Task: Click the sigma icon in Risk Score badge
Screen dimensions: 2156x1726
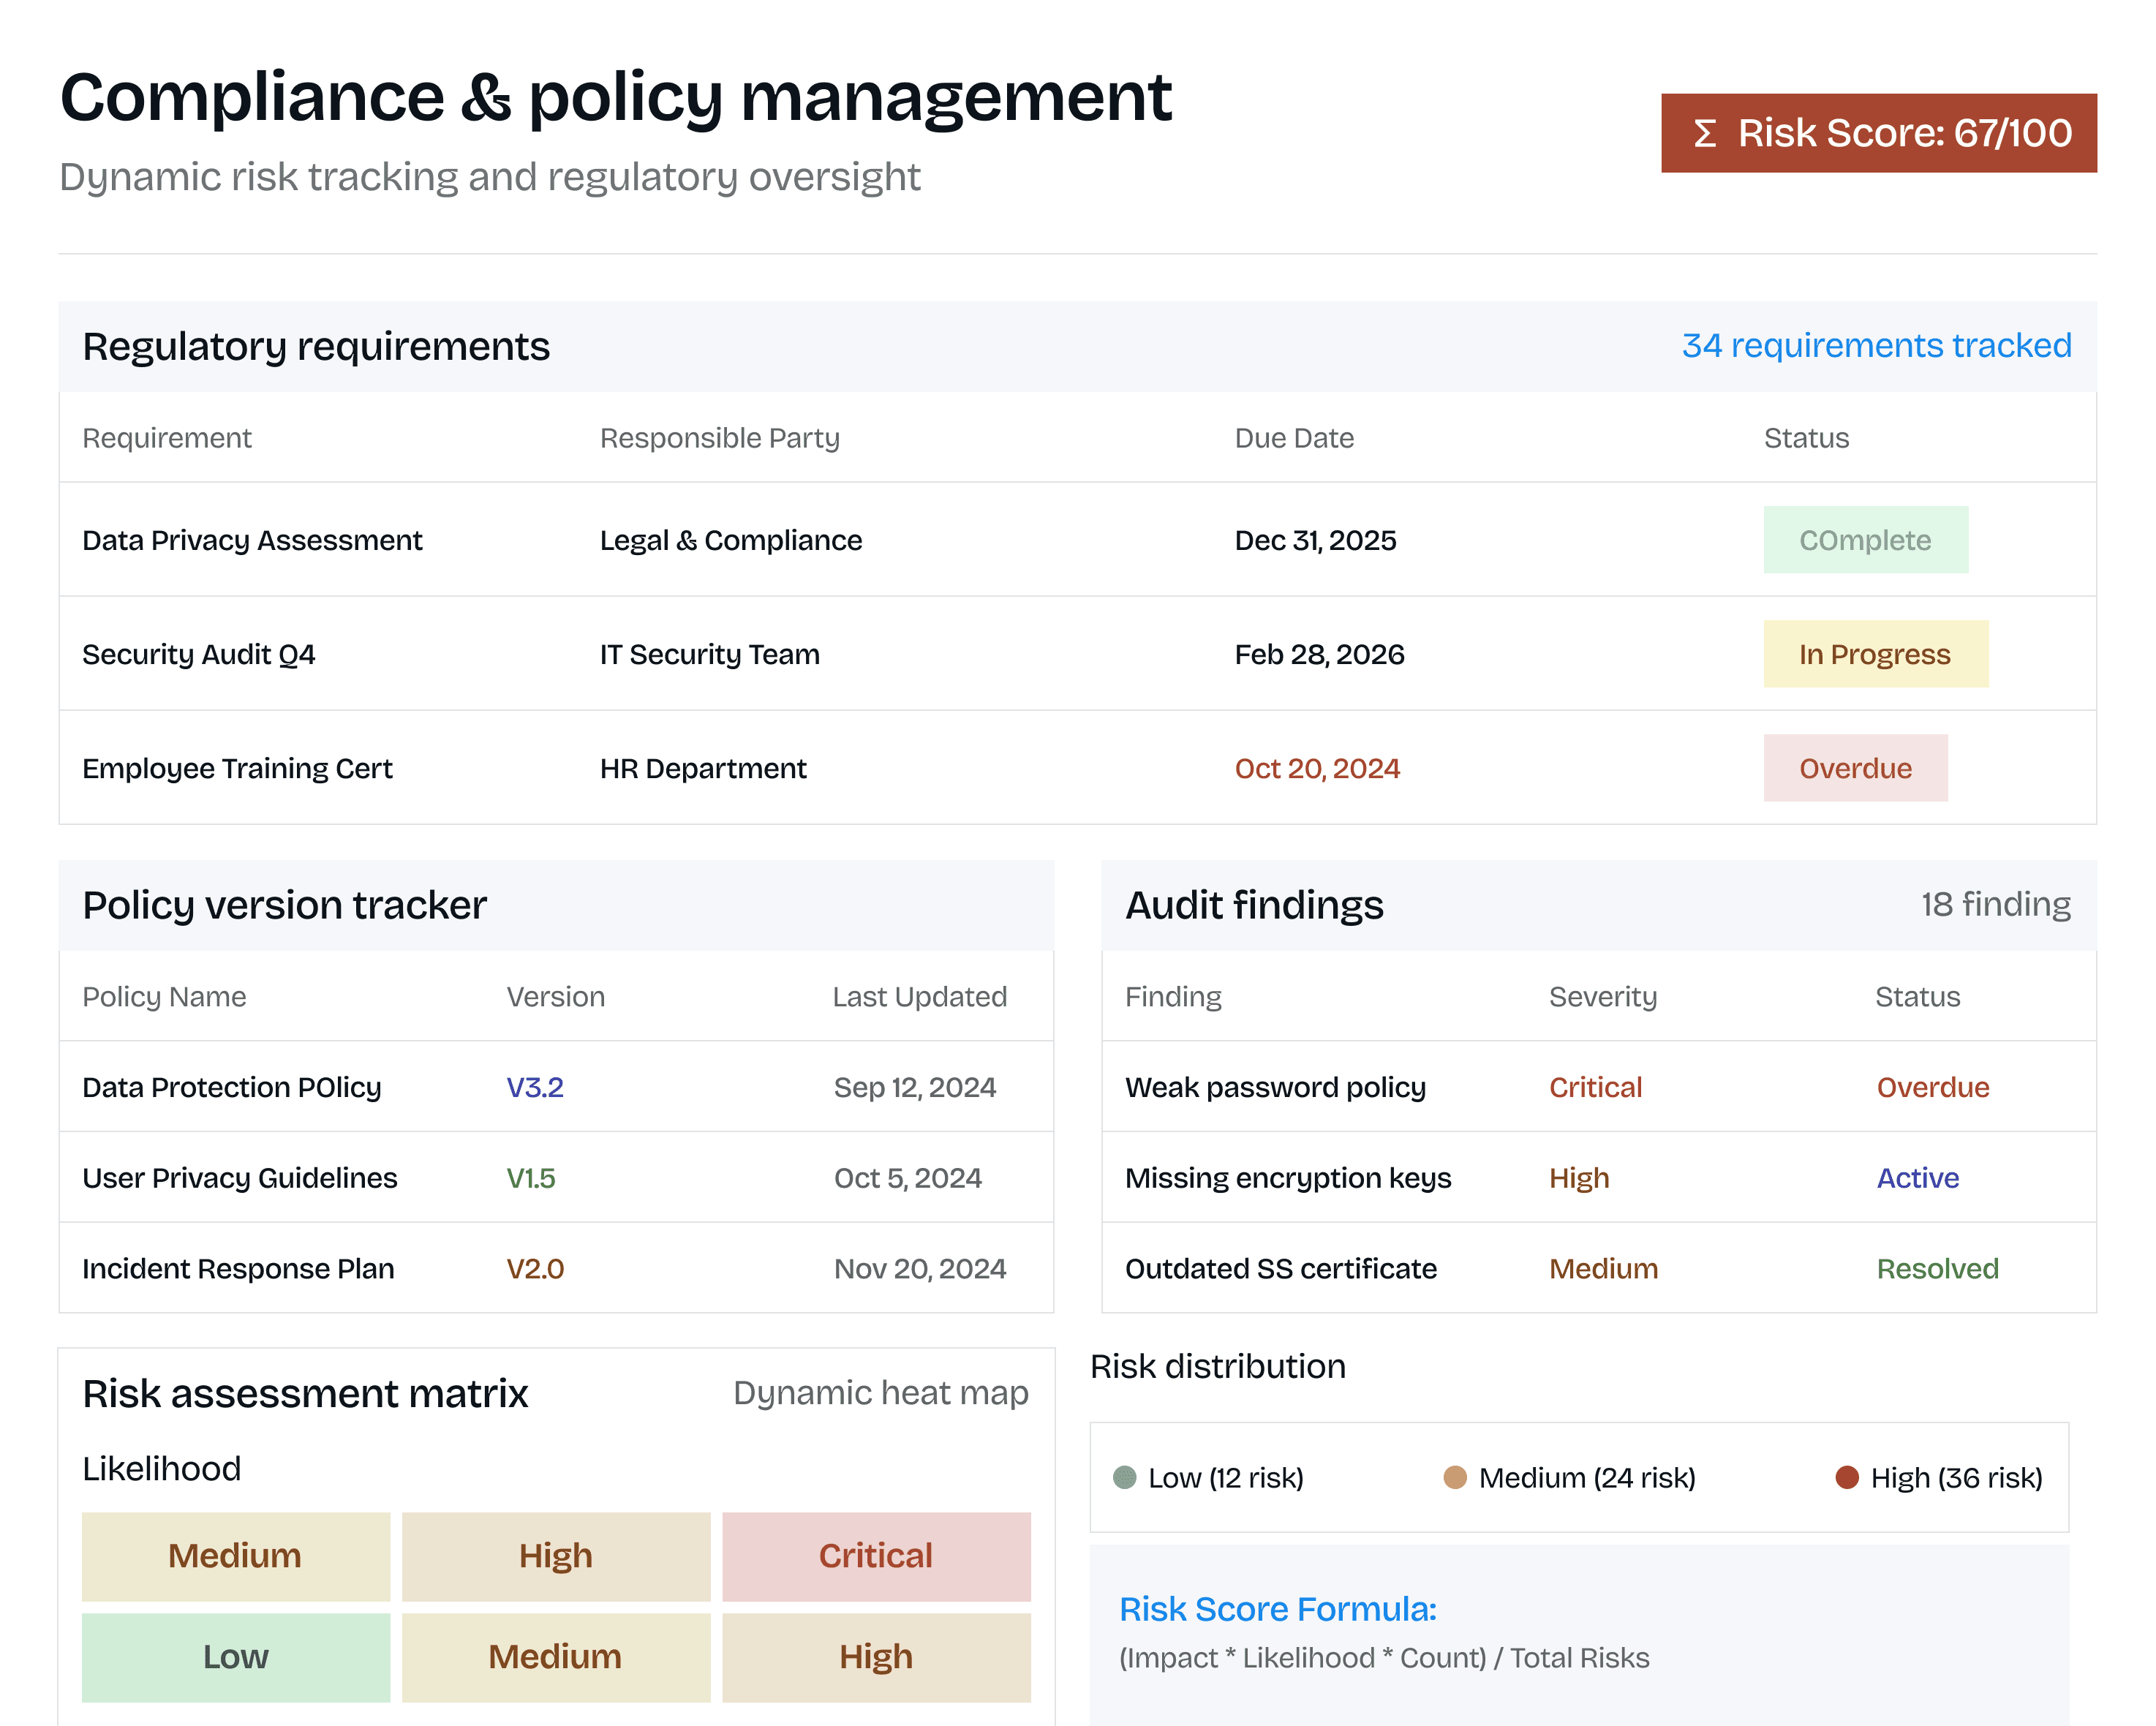Action: pos(1705,133)
